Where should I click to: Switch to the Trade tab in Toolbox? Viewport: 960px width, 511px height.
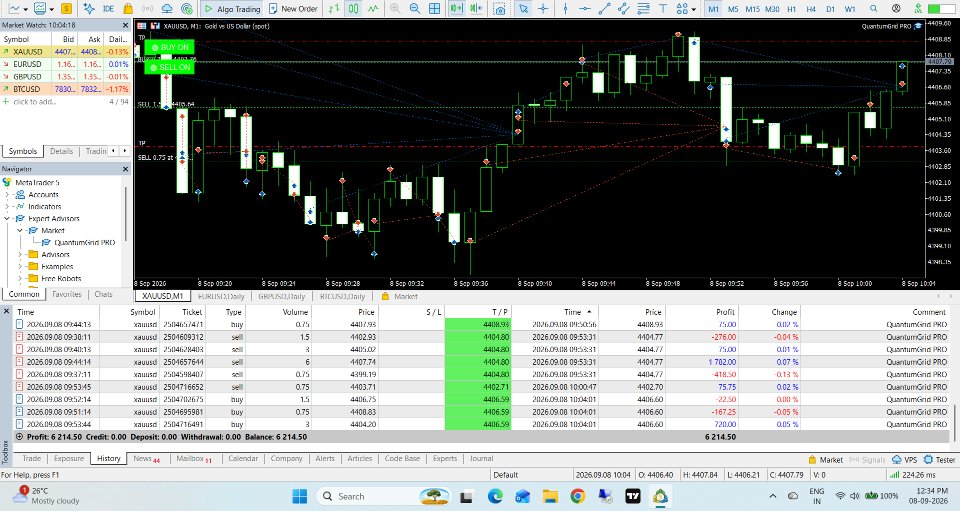(x=32, y=458)
